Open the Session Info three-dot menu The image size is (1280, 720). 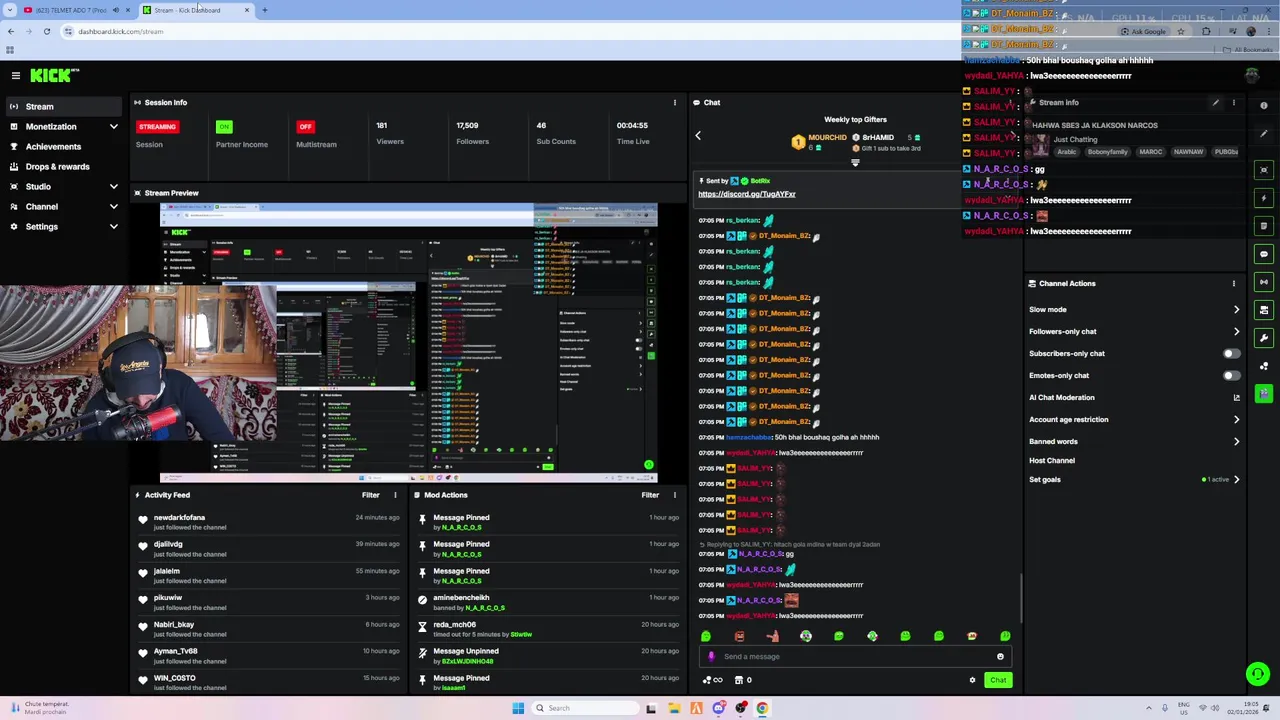point(674,102)
